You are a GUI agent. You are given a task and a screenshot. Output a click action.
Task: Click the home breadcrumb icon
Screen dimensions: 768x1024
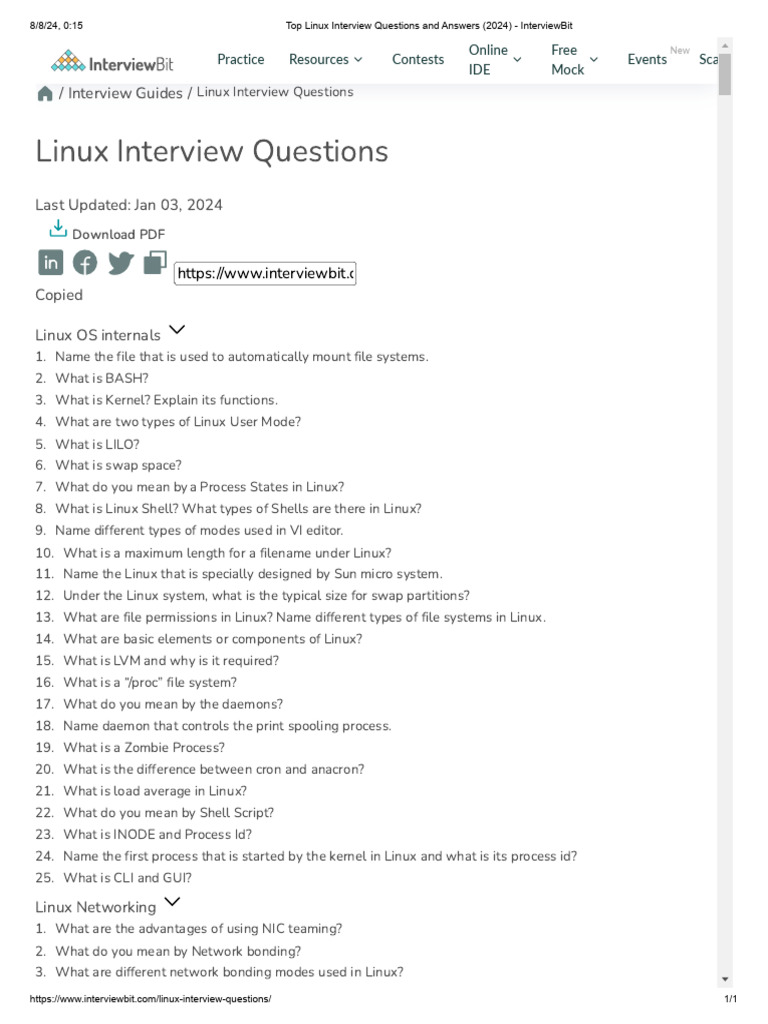pyautogui.click(x=44, y=93)
